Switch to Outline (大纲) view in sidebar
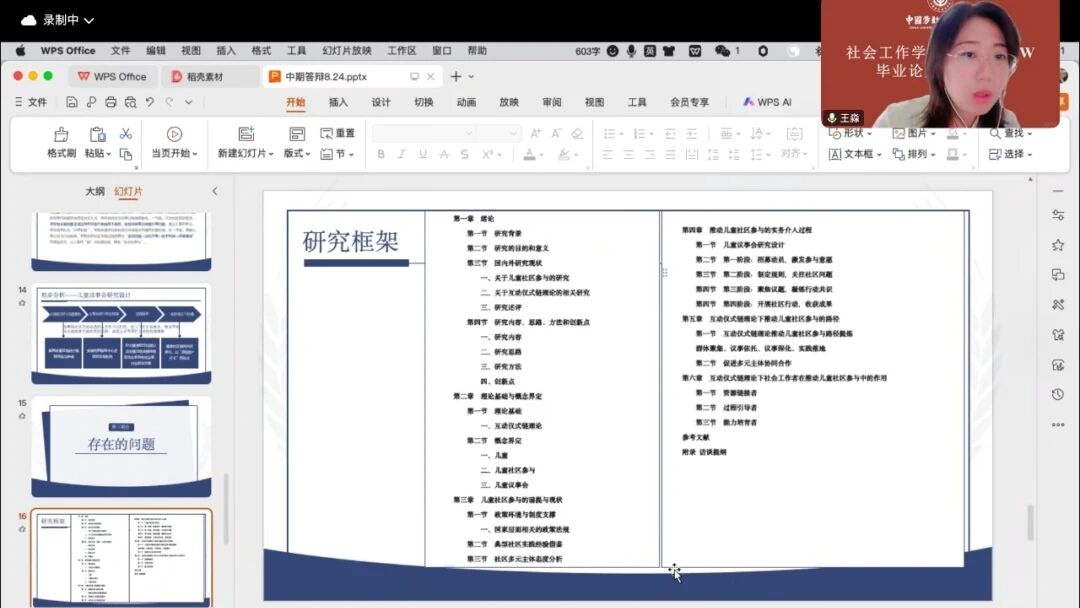The image size is (1080, 608). [x=94, y=191]
